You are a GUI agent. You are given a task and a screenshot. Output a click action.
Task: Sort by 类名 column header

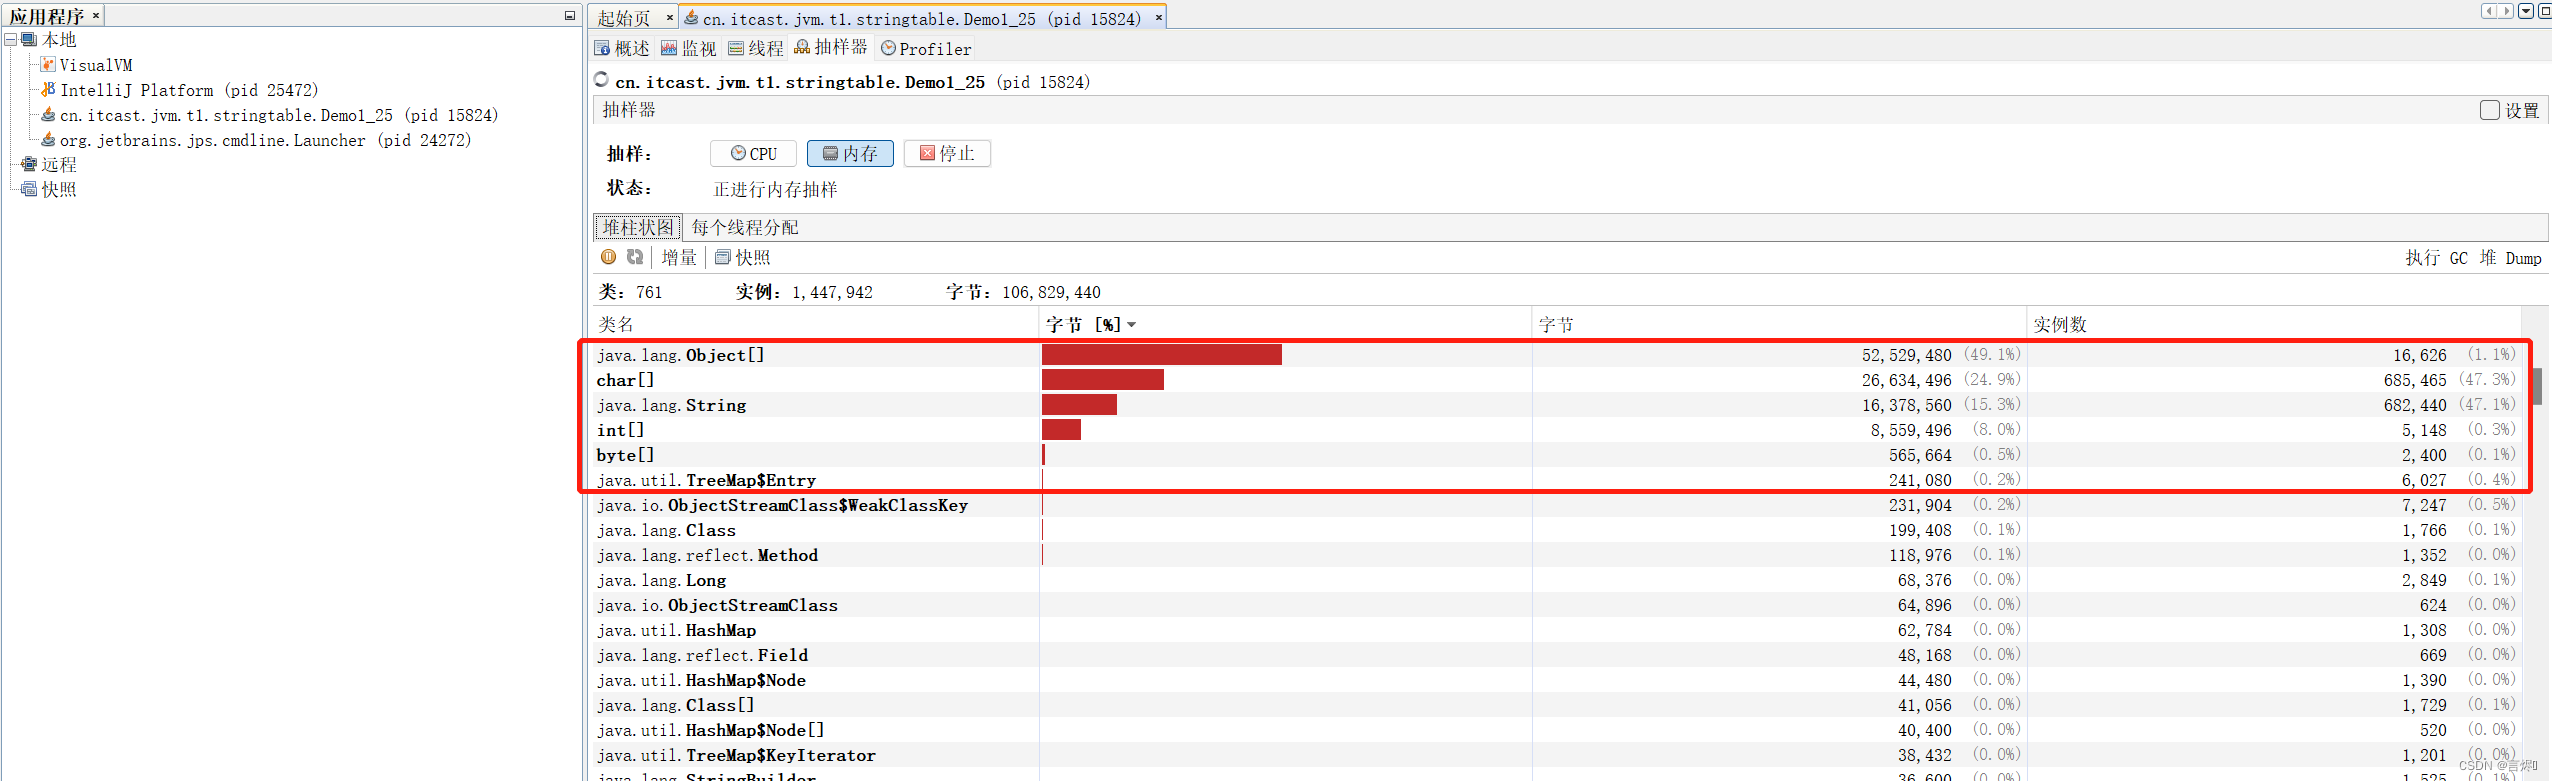coord(815,324)
